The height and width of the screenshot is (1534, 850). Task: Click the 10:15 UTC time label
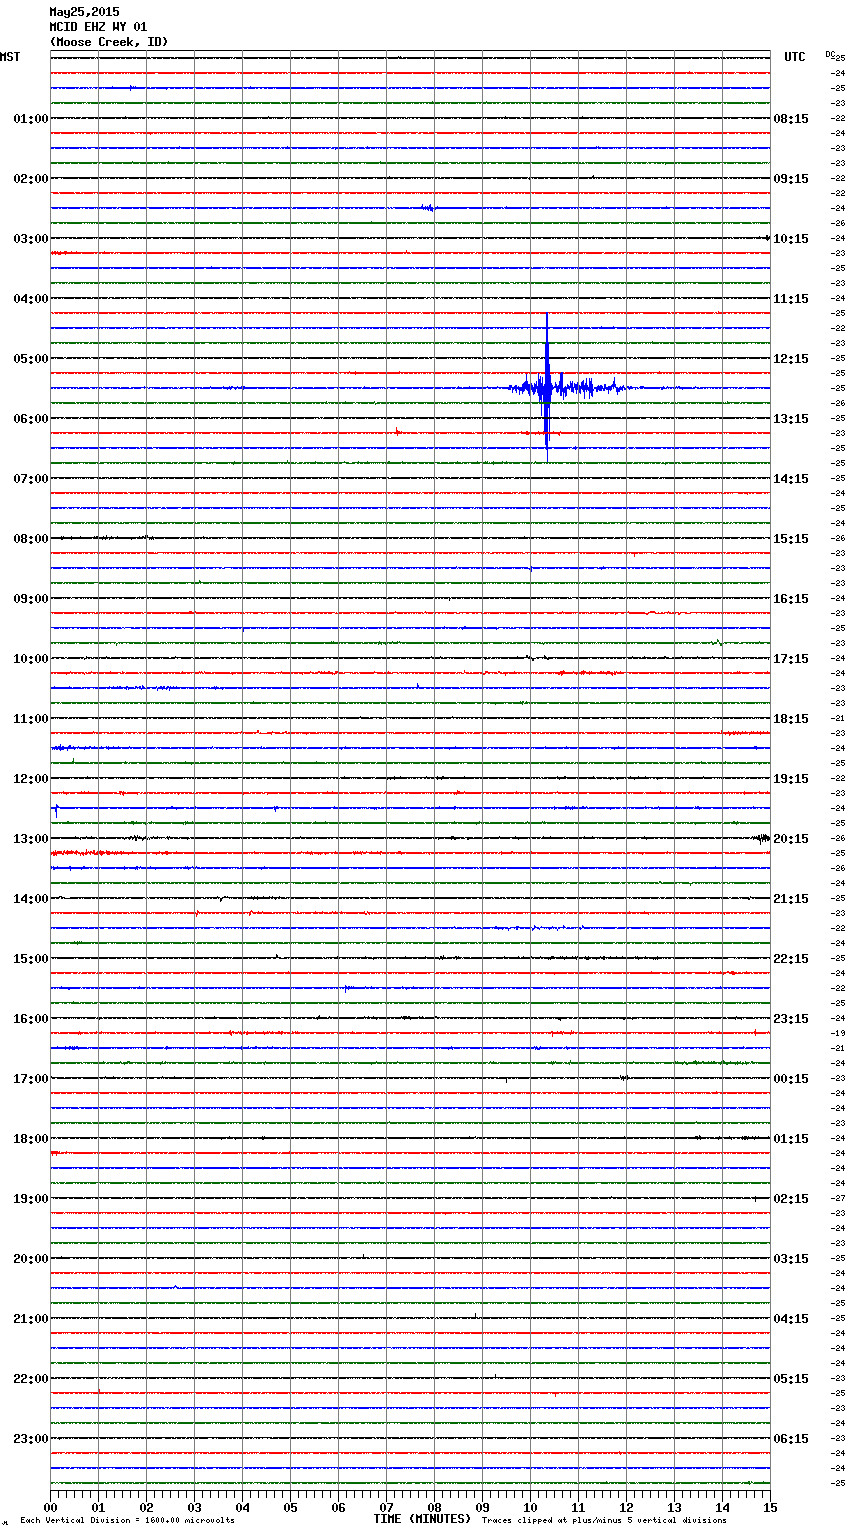[791, 239]
